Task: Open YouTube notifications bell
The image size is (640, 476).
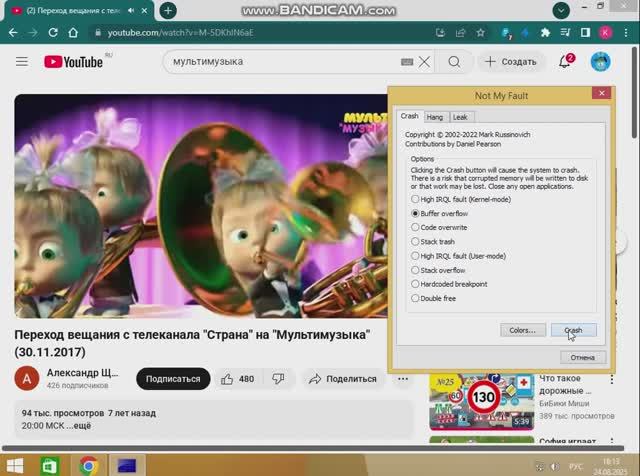Action: 566,62
